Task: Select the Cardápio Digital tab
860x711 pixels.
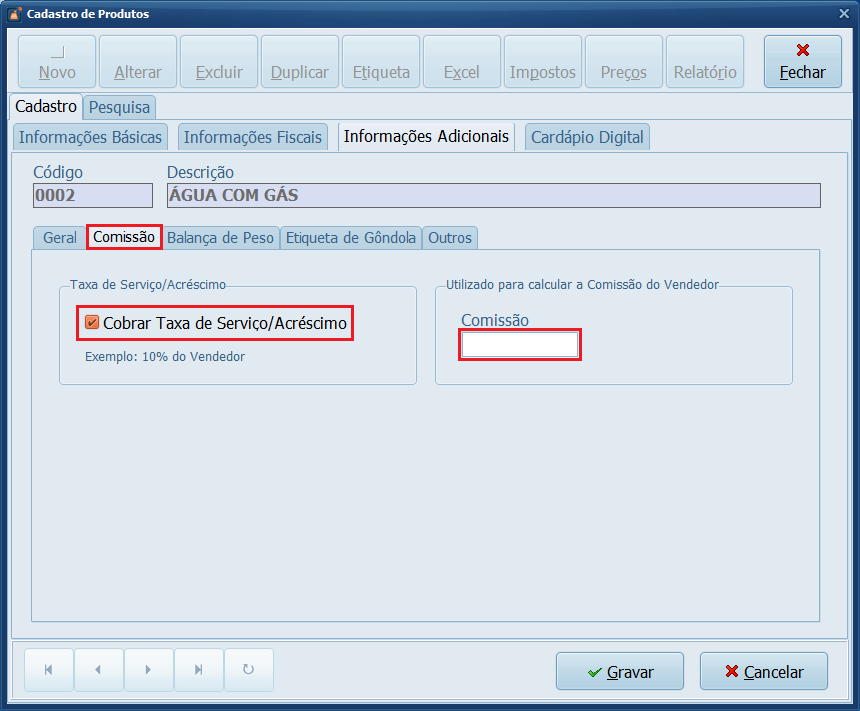Action: [x=587, y=137]
